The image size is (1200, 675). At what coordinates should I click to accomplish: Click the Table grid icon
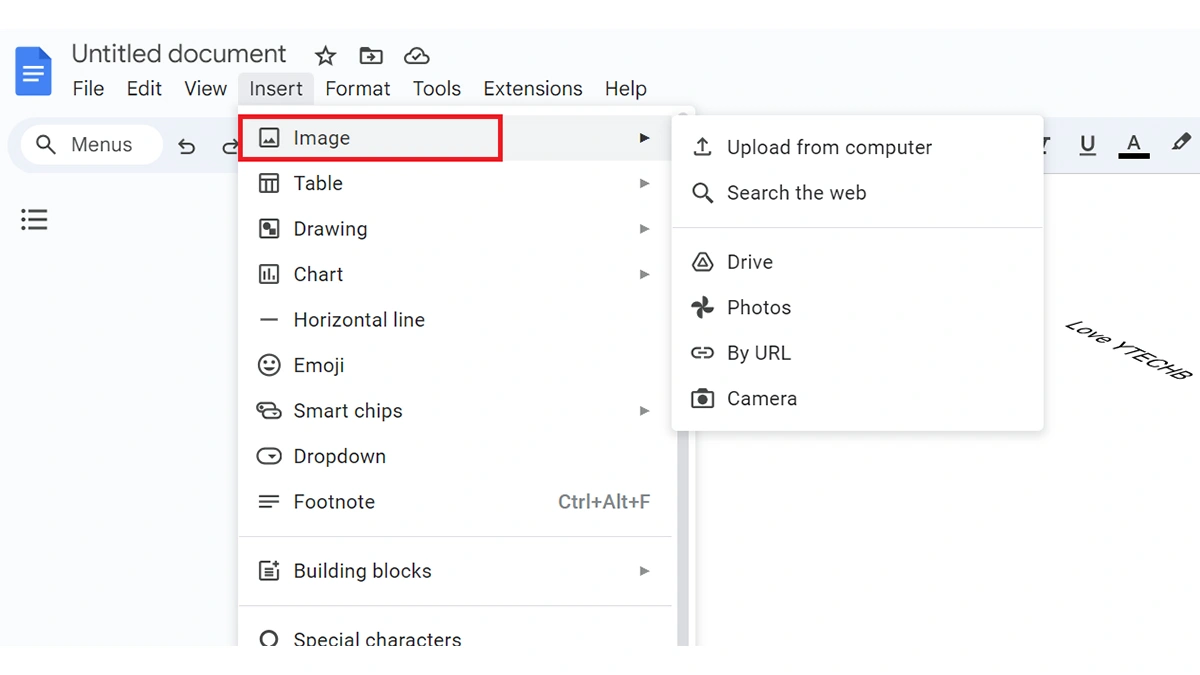269,183
